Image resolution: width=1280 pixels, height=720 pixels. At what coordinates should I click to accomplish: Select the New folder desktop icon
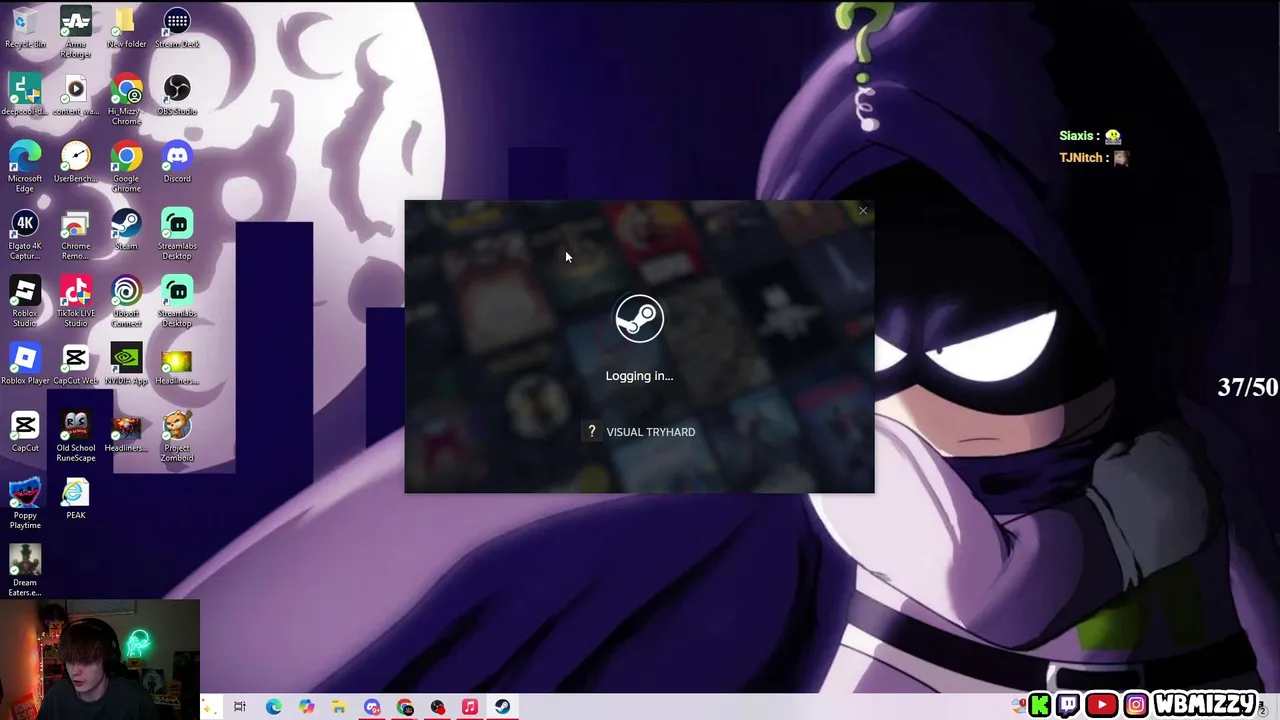click(x=126, y=28)
